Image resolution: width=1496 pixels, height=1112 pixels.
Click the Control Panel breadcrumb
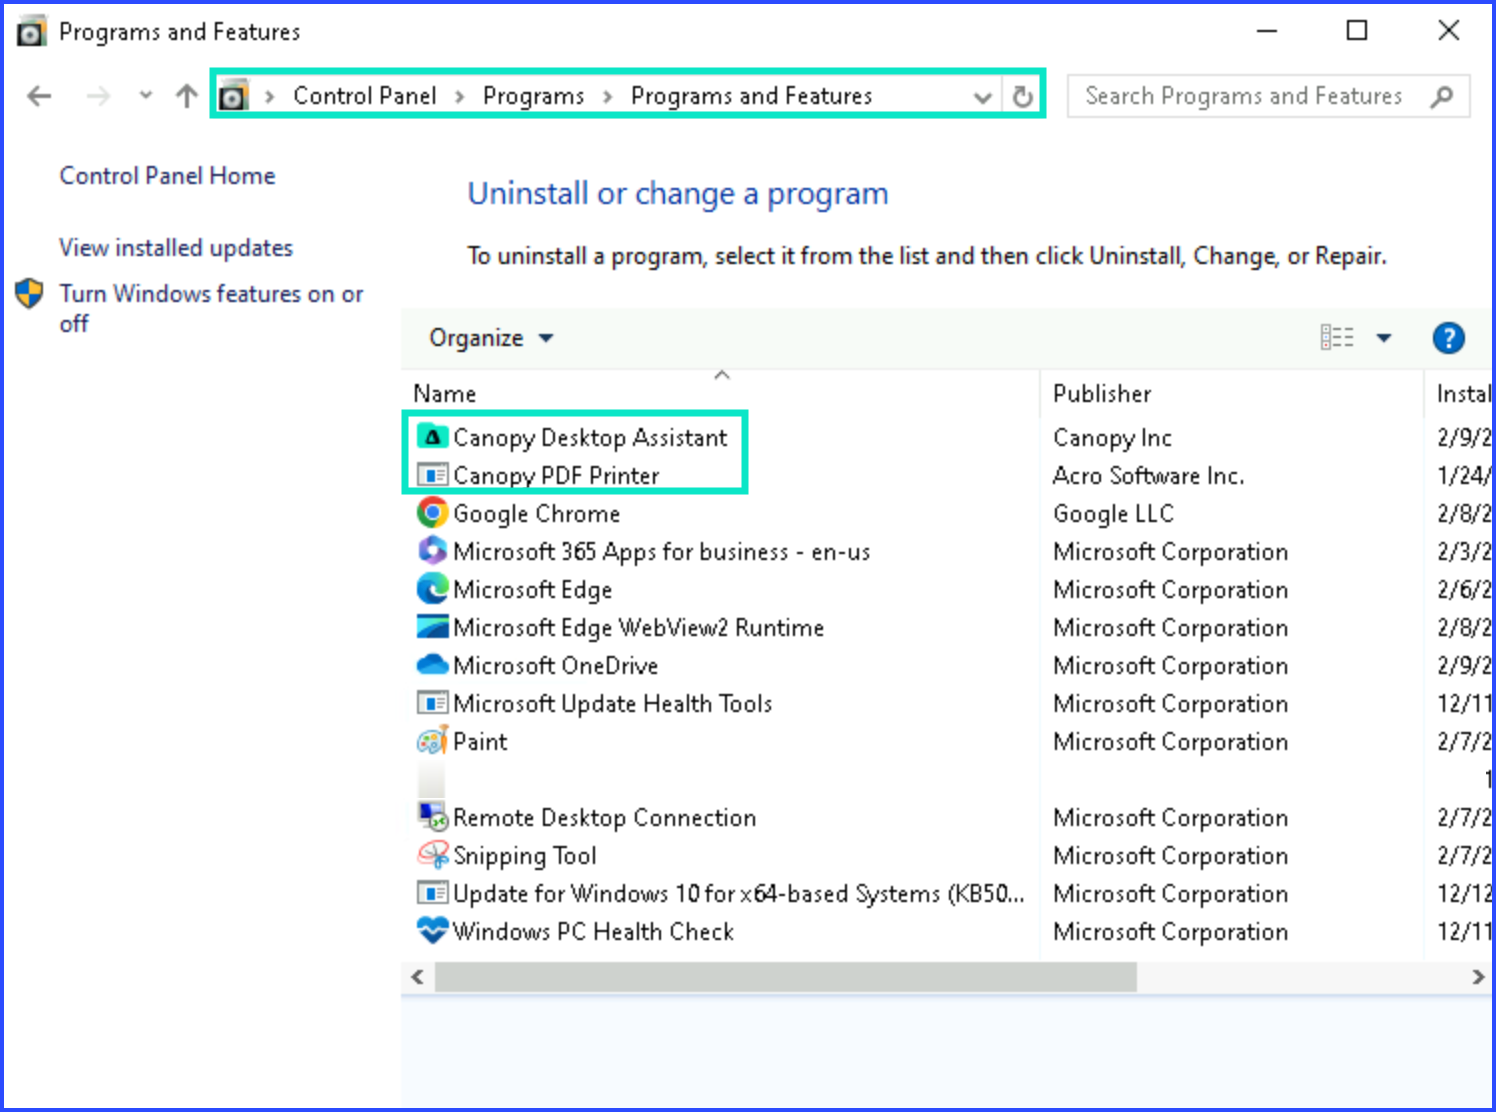tap(364, 96)
